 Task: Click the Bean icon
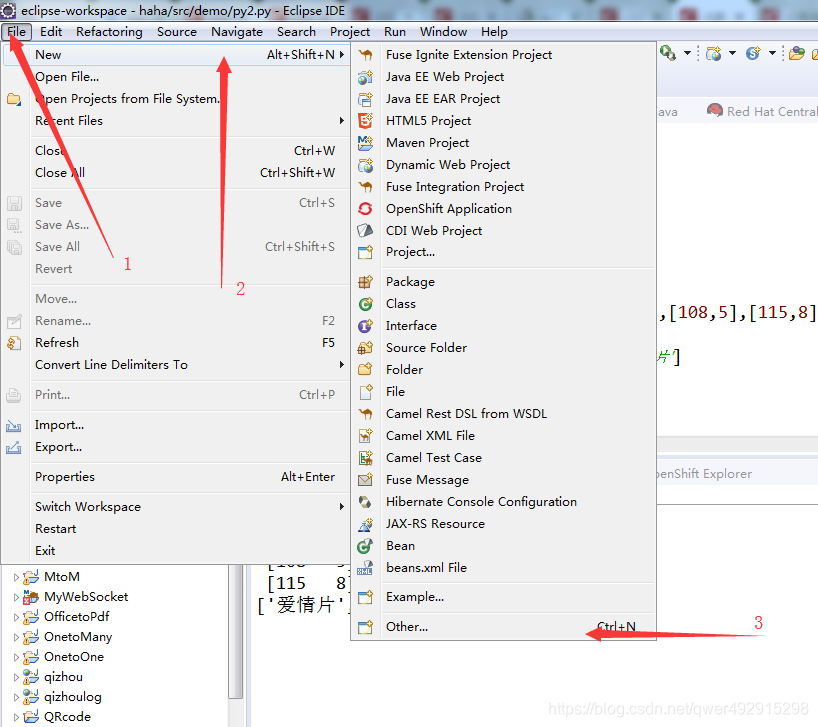(365, 546)
